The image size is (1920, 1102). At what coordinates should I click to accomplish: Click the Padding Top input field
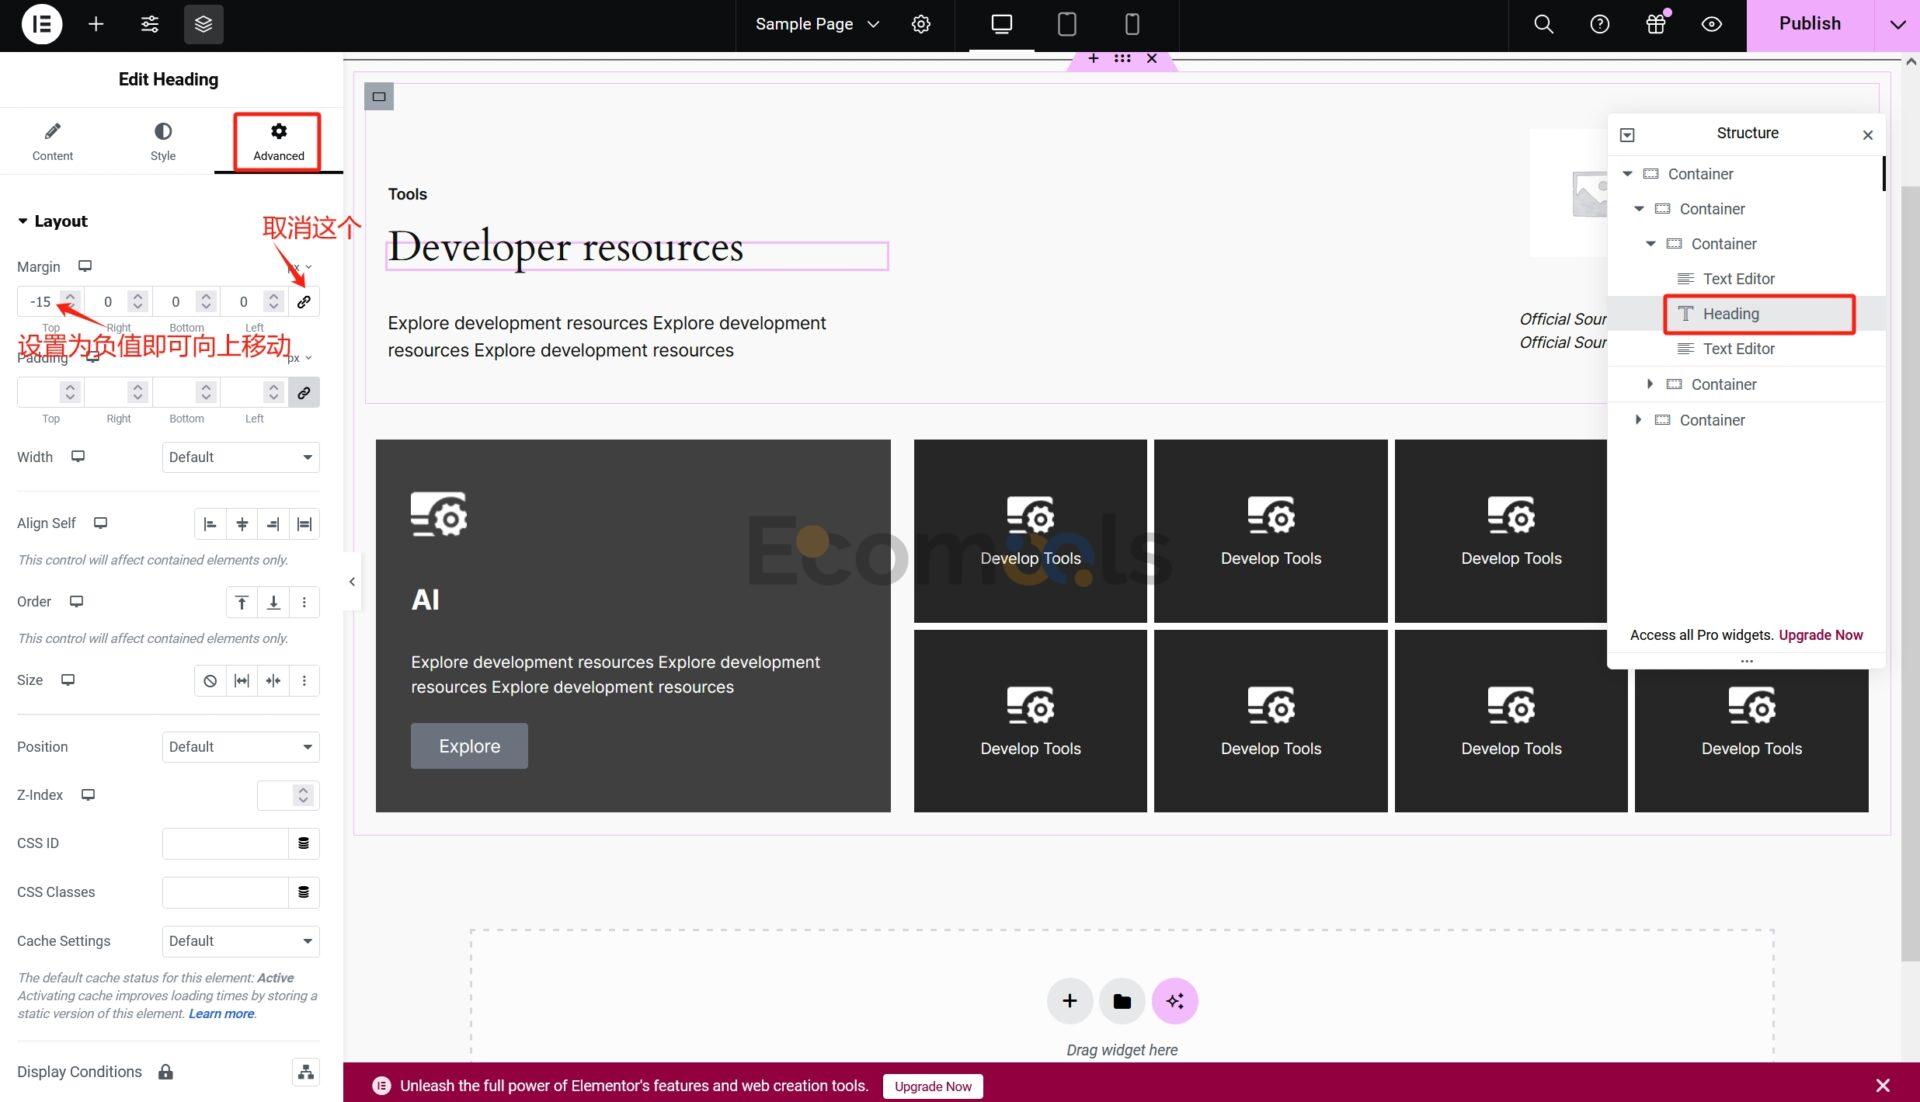[x=40, y=392]
